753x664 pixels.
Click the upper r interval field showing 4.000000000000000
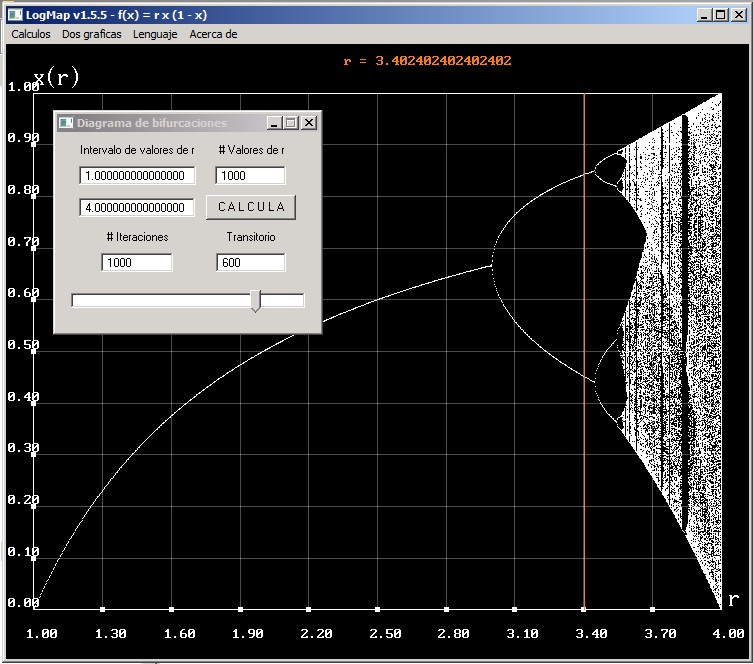tap(137, 207)
